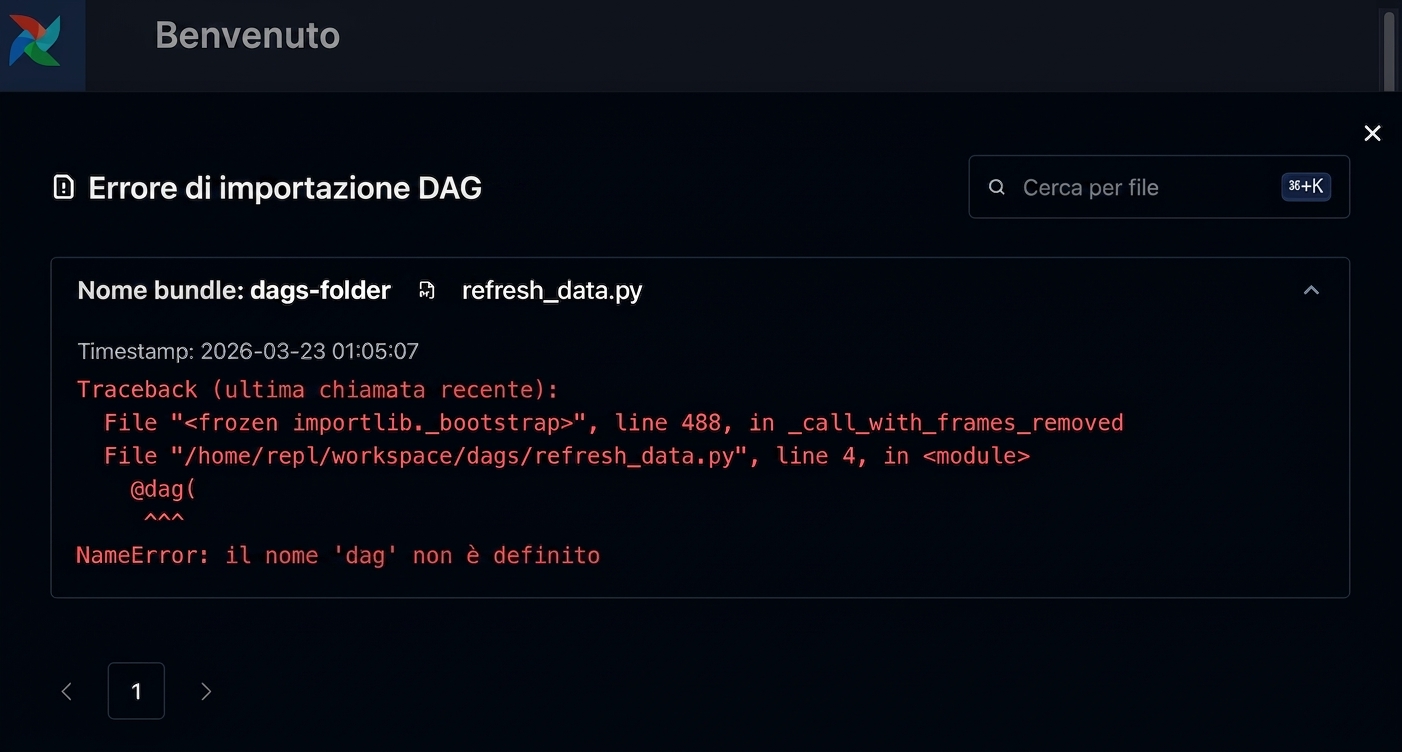Click the refresh_data.py file name

(552, 290)
